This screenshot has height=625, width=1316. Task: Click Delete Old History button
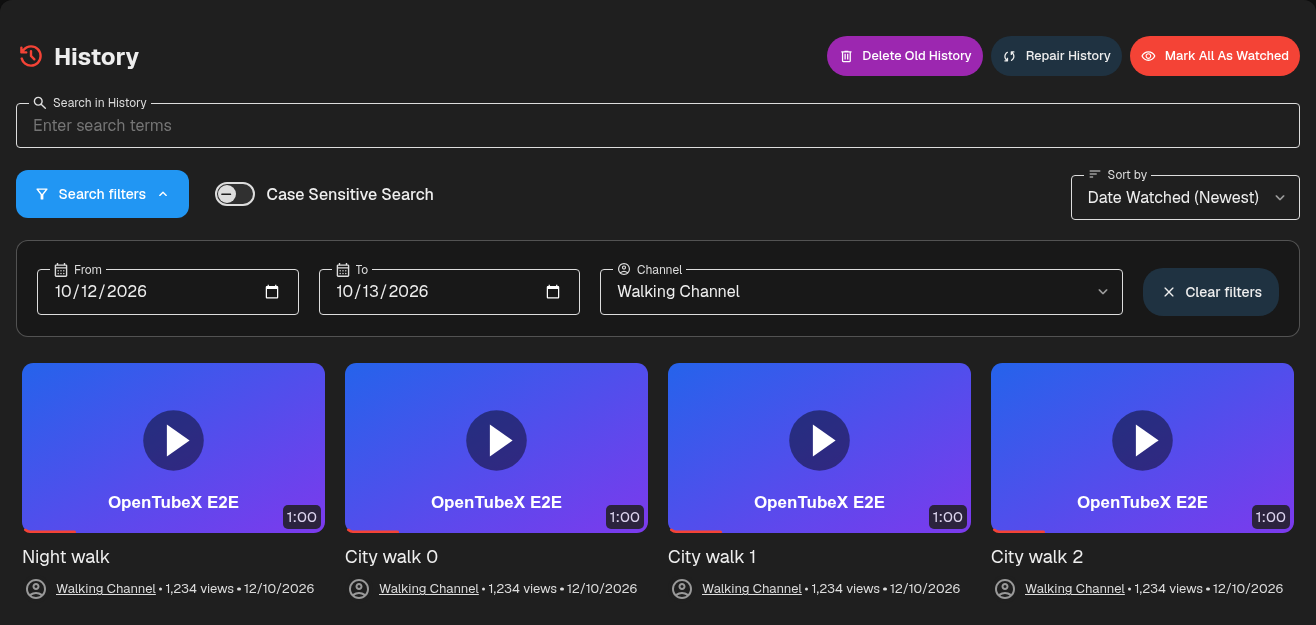(905, 56)
